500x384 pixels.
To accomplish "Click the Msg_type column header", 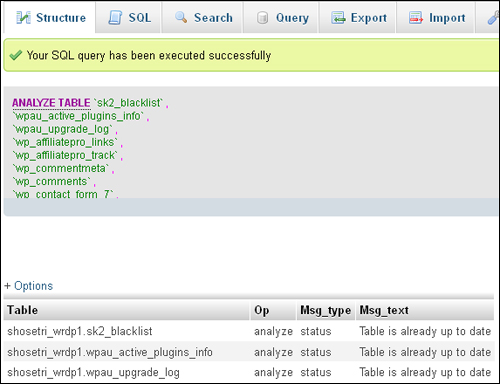I will [x=326, y=310].
